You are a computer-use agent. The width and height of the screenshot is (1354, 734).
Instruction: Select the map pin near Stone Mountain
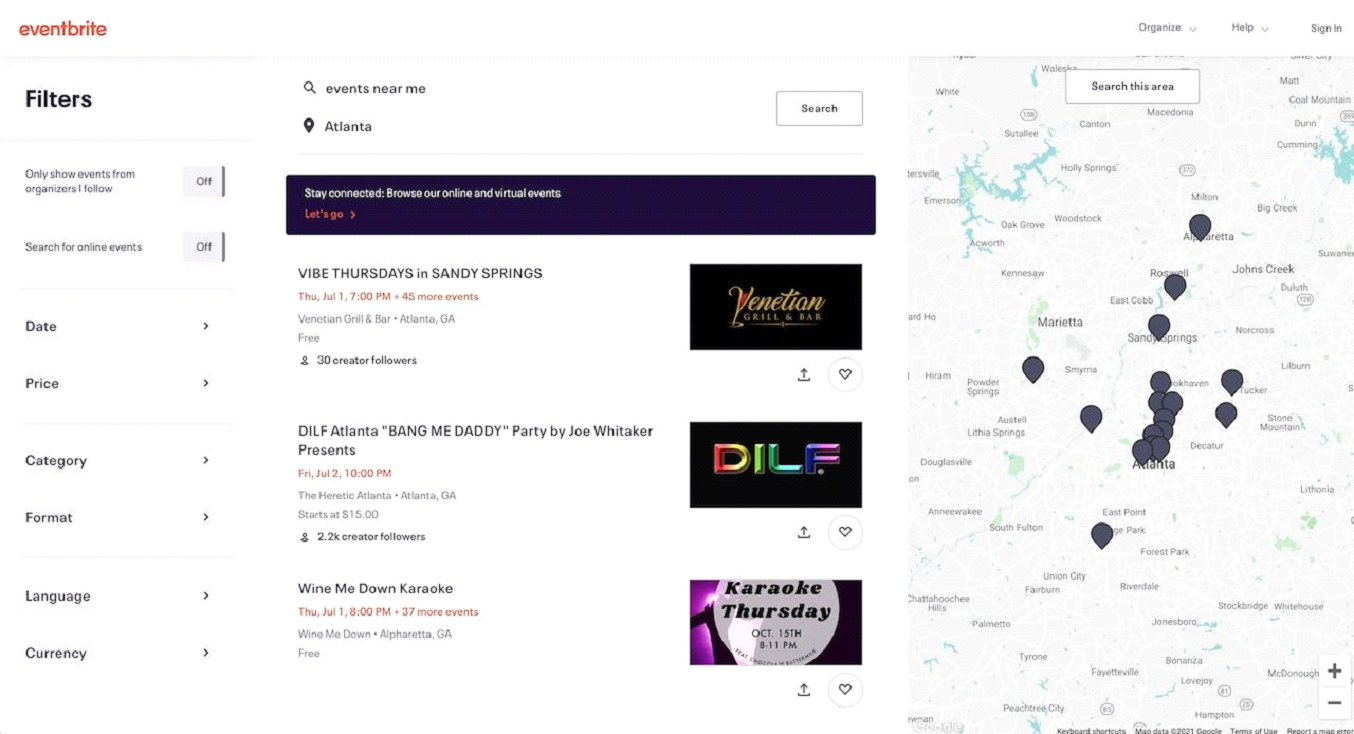[1226, 414]
